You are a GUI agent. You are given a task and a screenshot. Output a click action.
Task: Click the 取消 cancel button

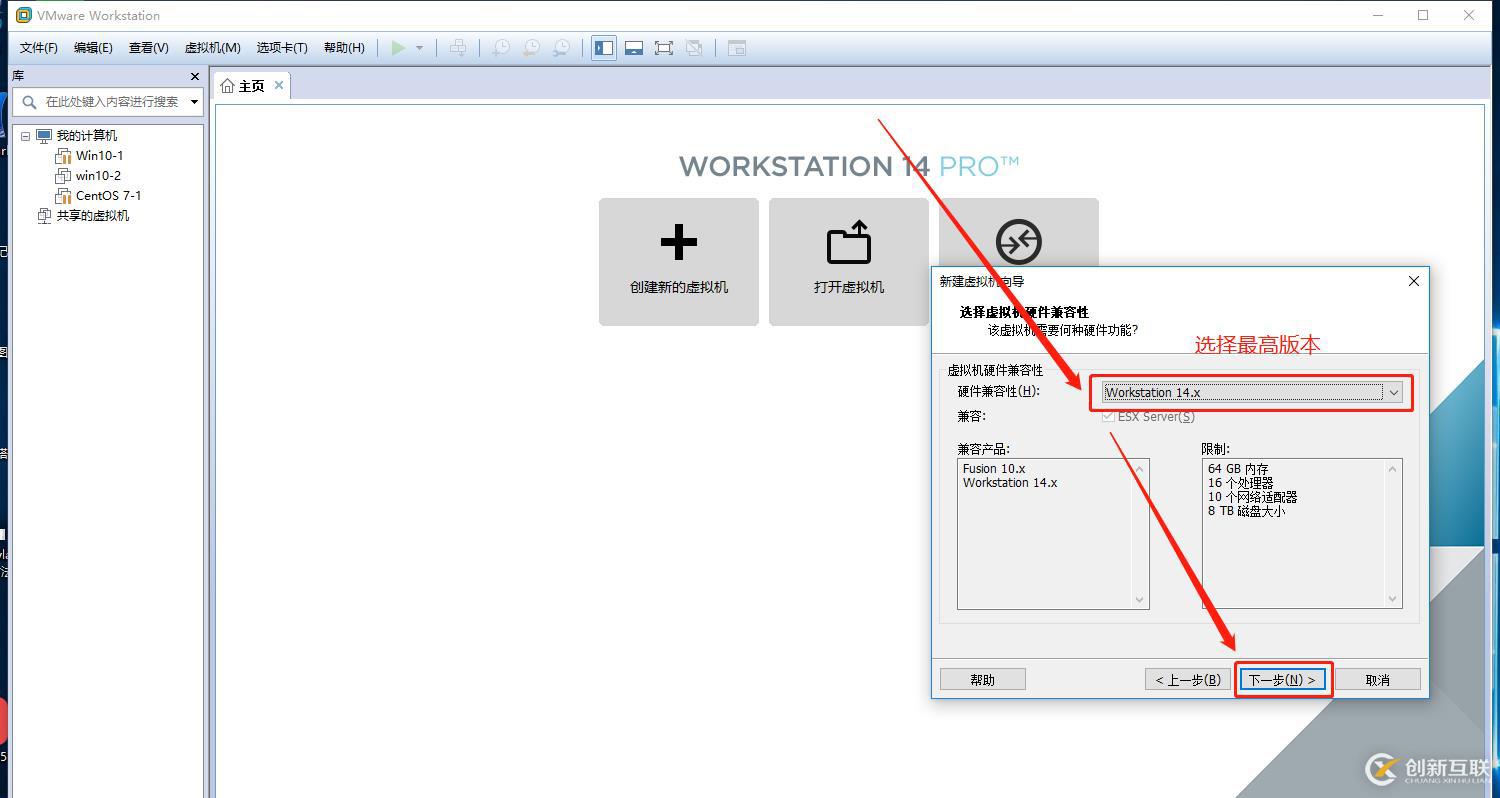tap(1378, 679)
